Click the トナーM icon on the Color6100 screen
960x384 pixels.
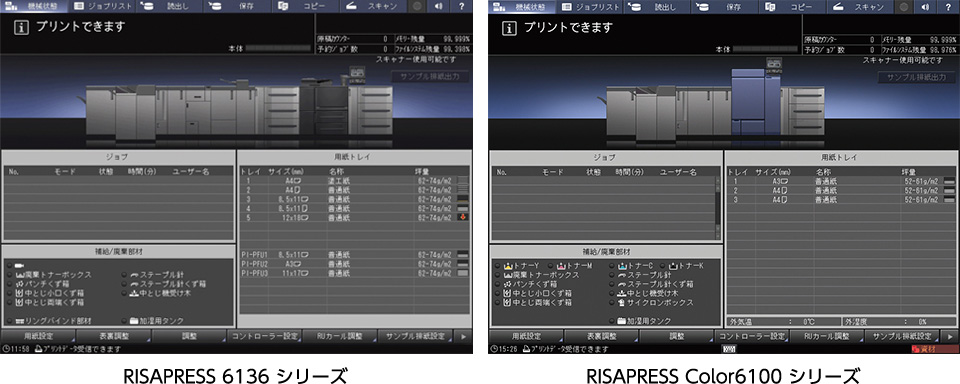(561, 266)
